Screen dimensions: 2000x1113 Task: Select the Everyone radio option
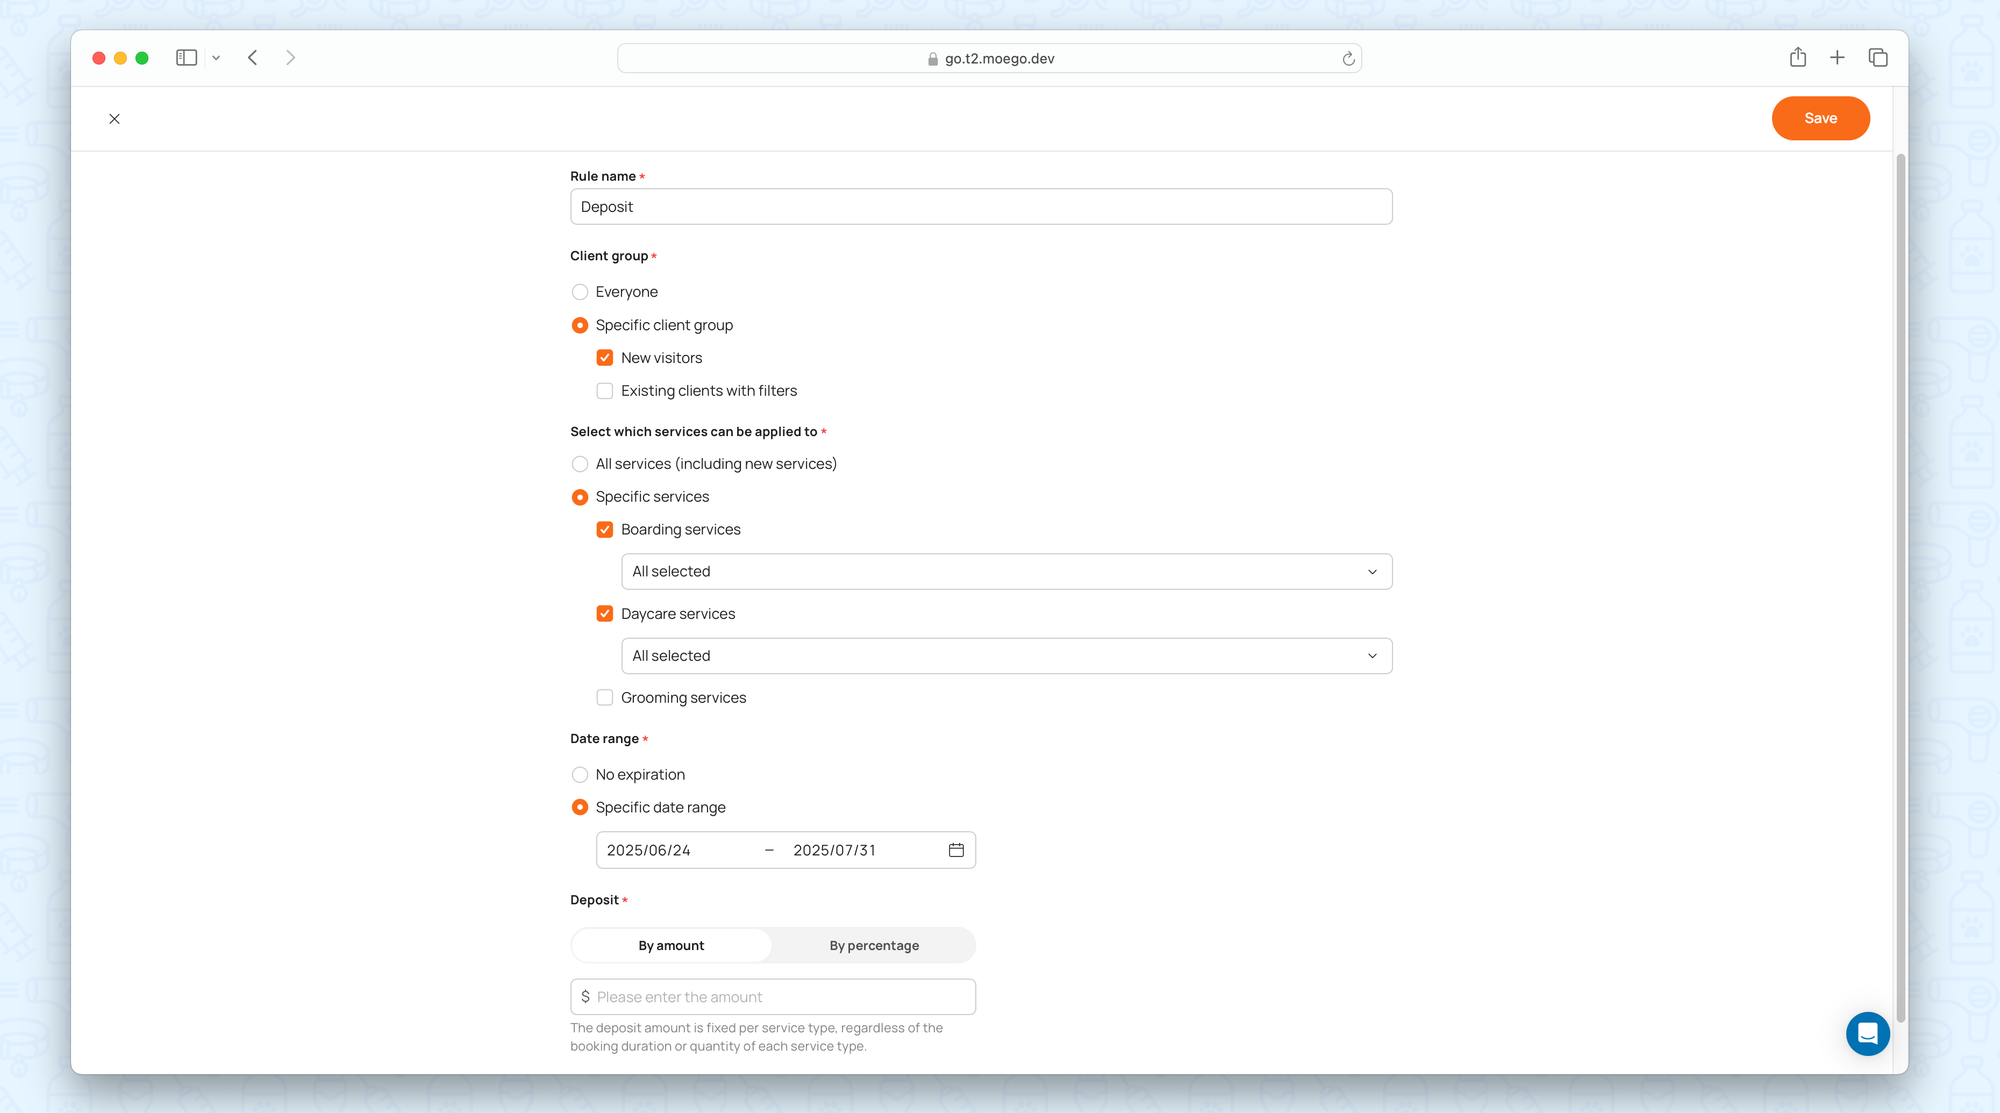pyautogui.click(x=580, y=292)
